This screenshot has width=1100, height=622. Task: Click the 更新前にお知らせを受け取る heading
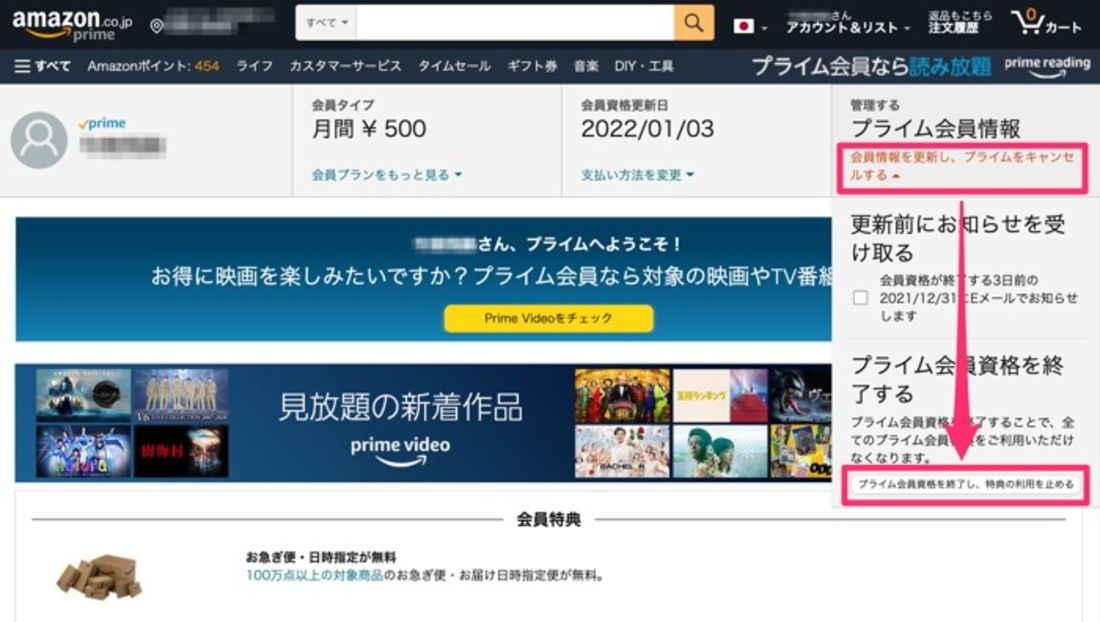pos(958,238)
